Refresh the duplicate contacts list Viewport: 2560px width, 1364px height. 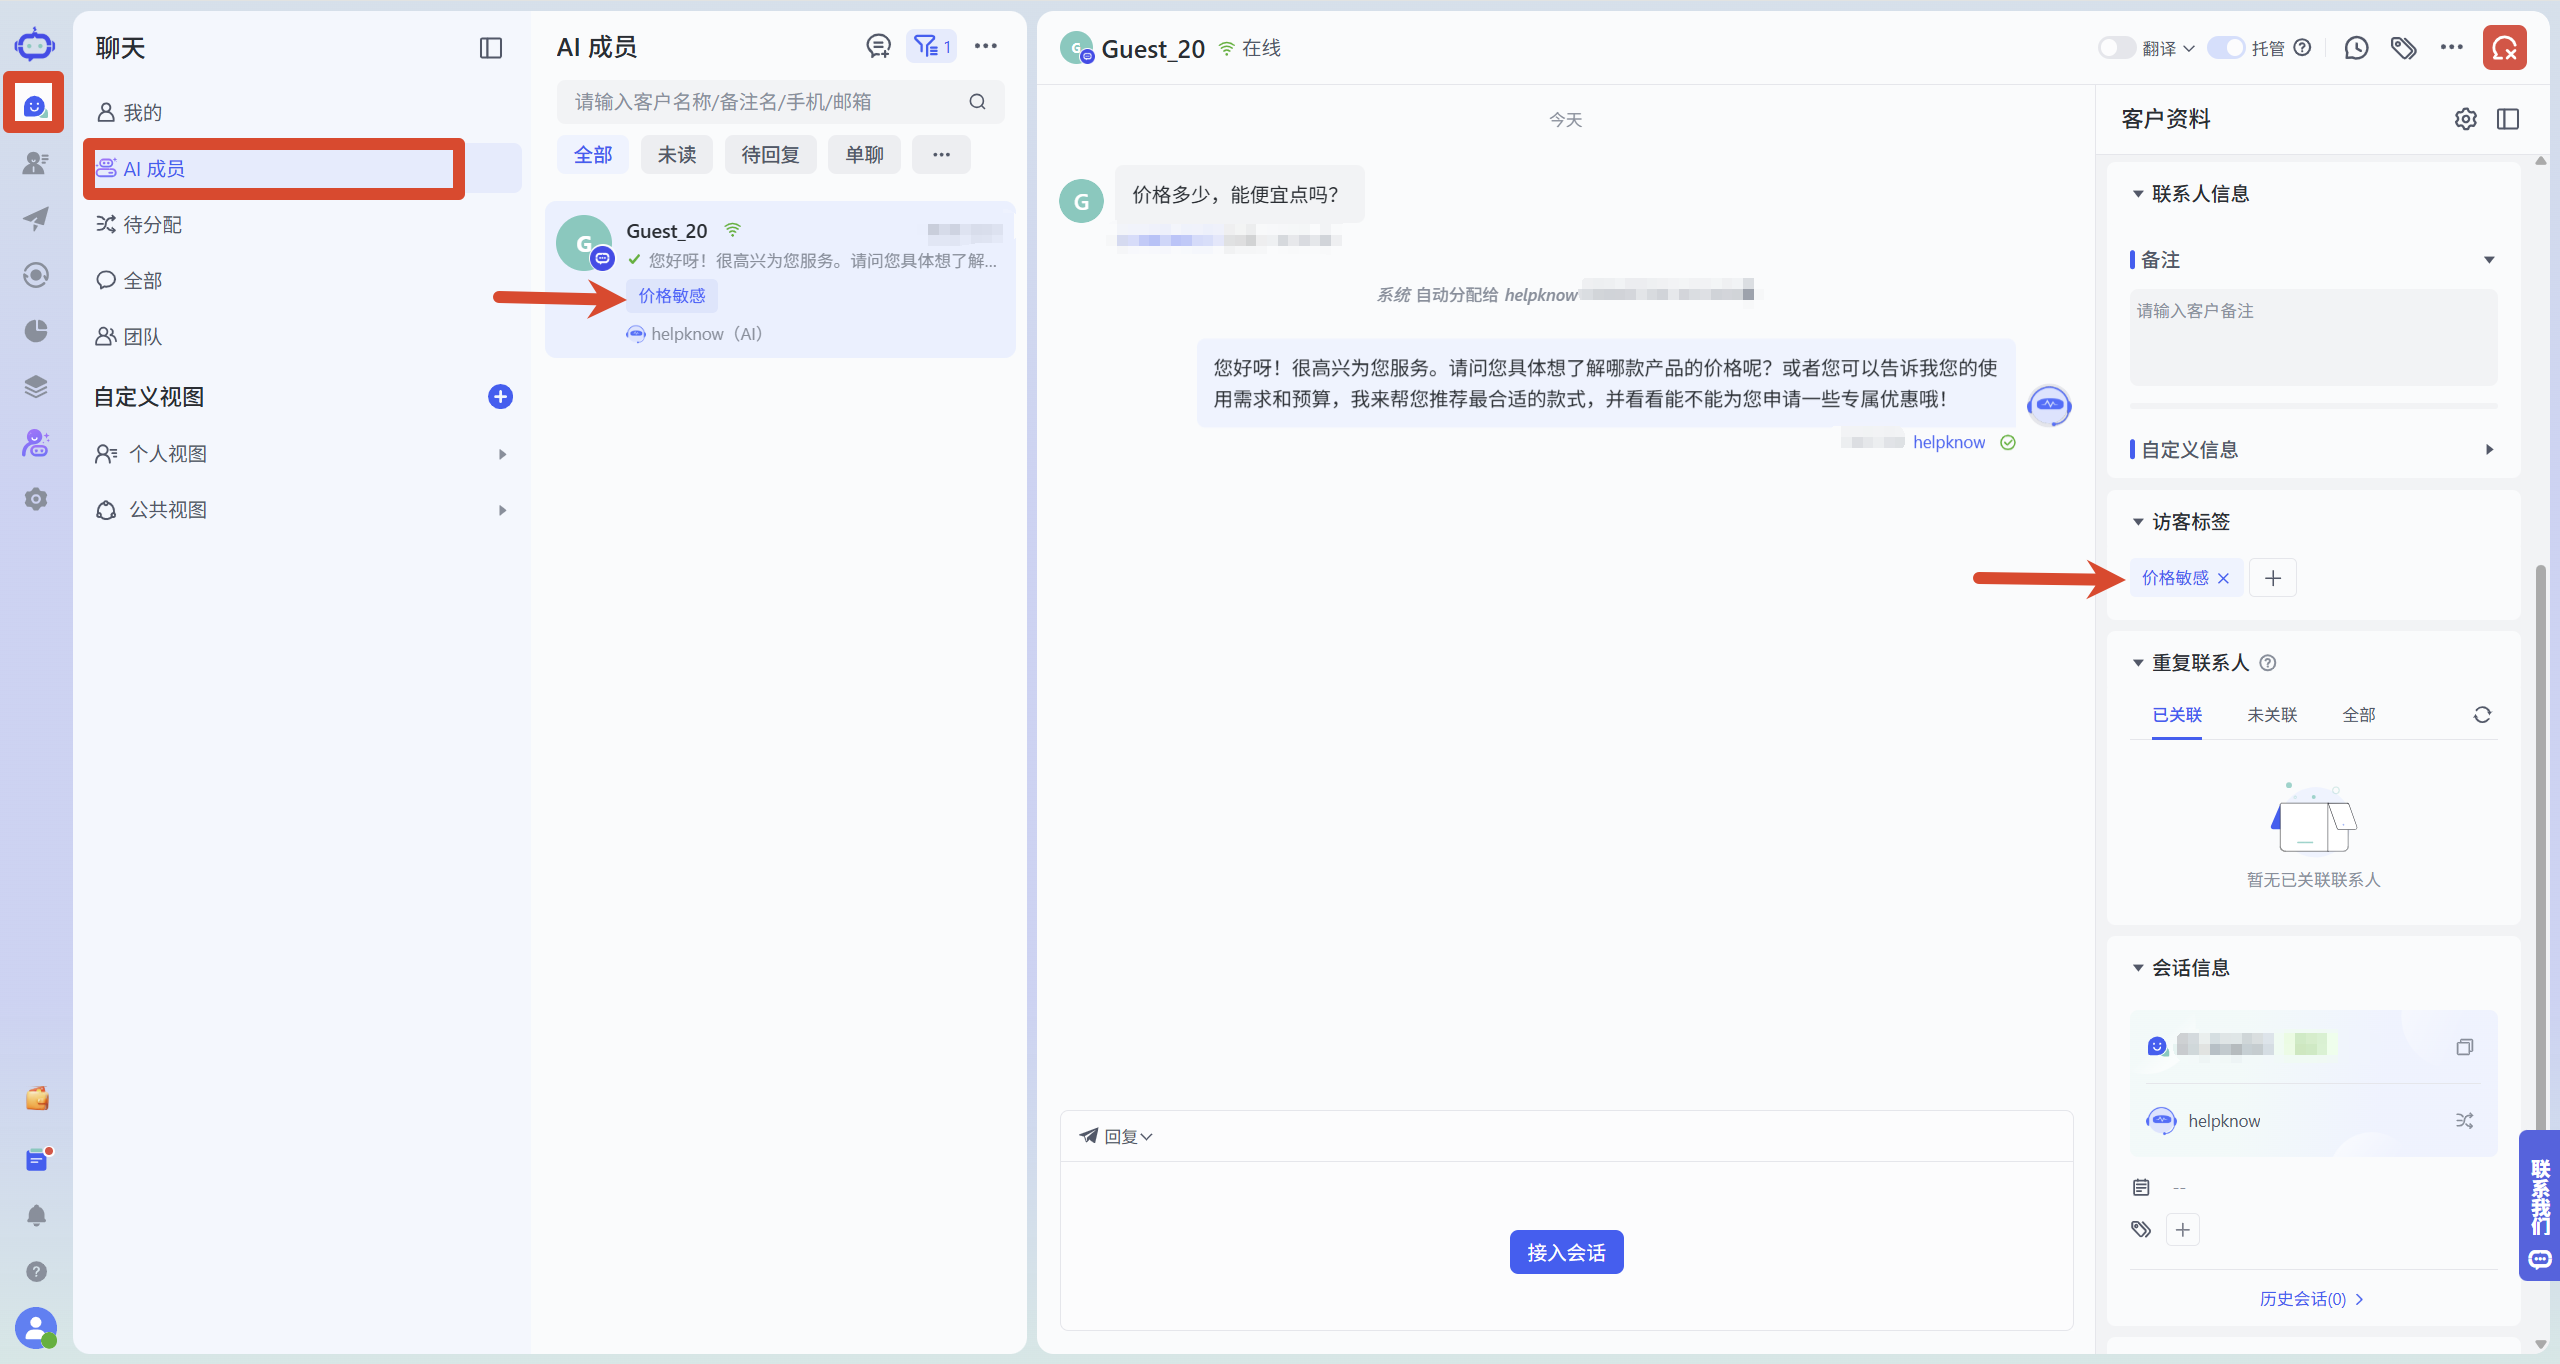[2482, 715]
